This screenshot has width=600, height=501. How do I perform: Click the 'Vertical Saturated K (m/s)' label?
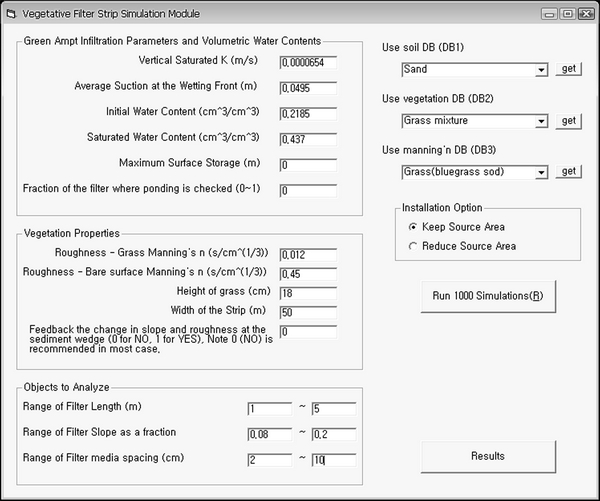(198, 60)
